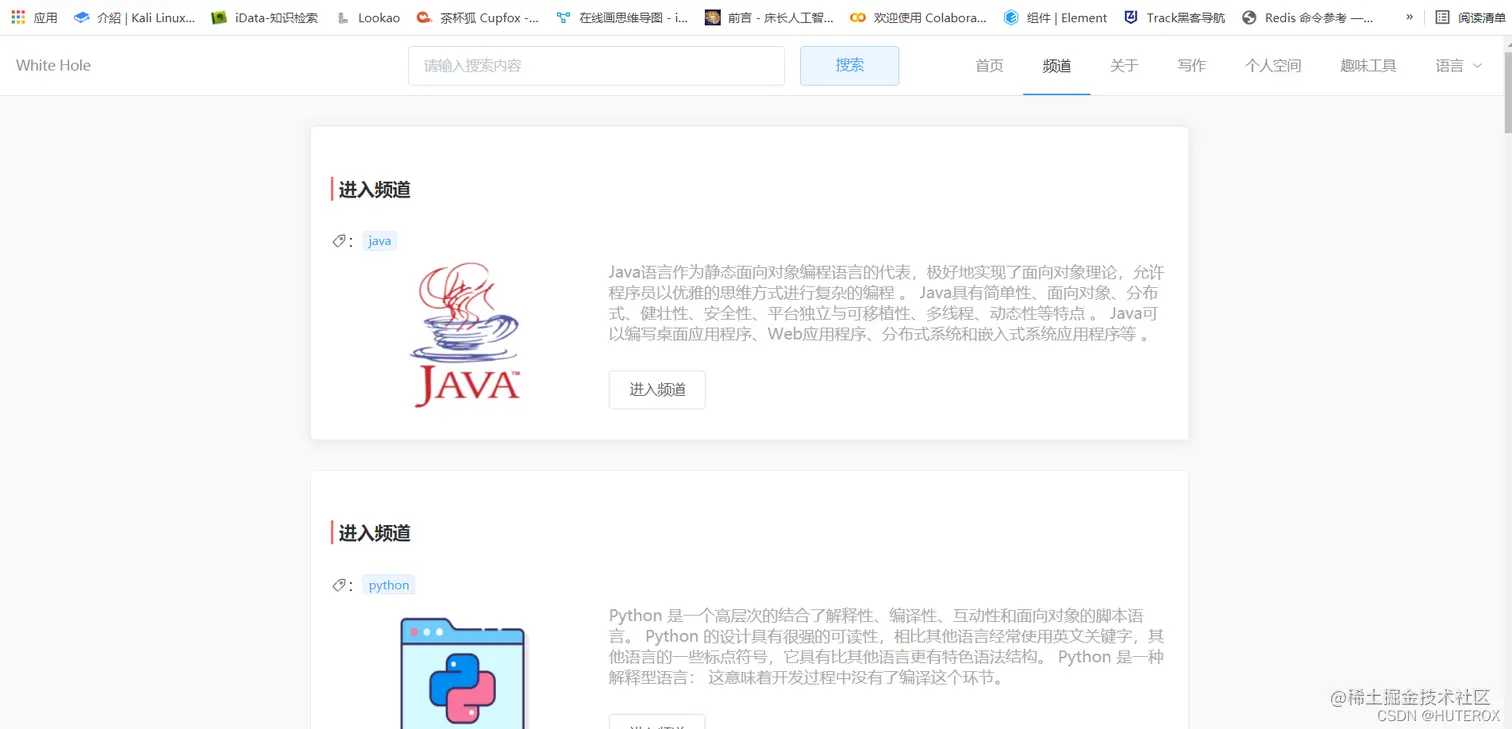The image size is (1512, 729).
Task: Click the 搜索 search button
Action: pyautogui.click(x=849, y=66)
